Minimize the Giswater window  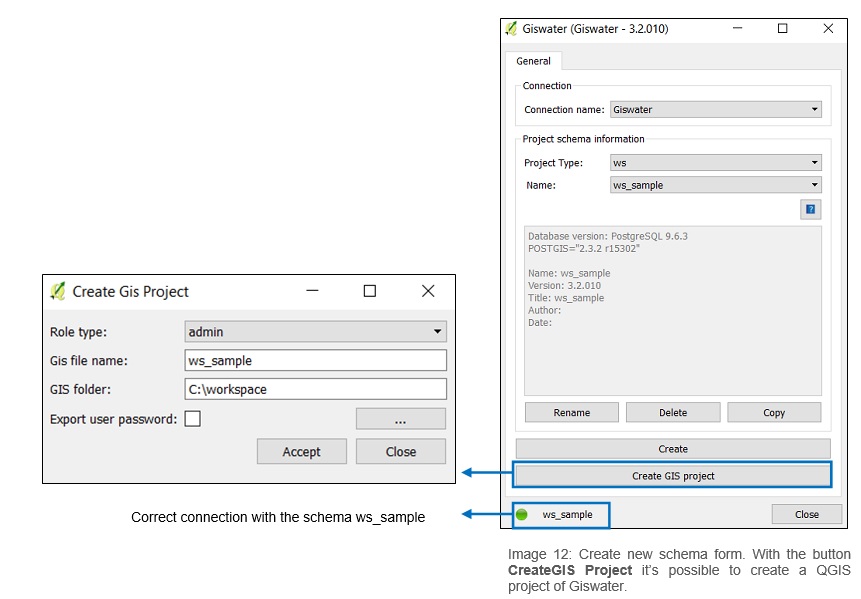coord(737,28)
